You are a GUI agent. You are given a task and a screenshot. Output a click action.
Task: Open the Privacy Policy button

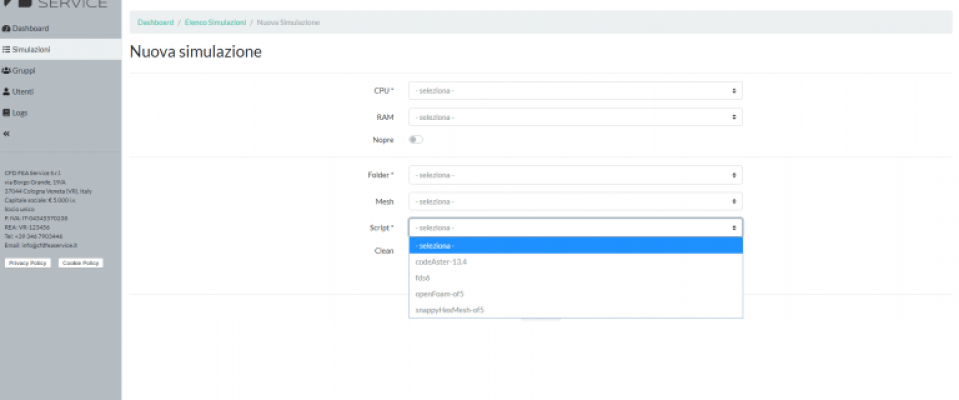pos(28,263)
